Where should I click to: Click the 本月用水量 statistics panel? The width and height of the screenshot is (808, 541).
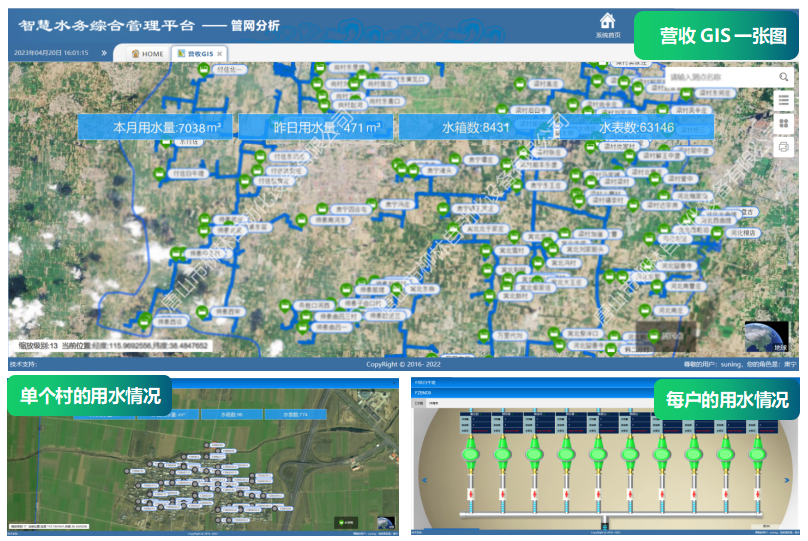[x=158, y=127]
